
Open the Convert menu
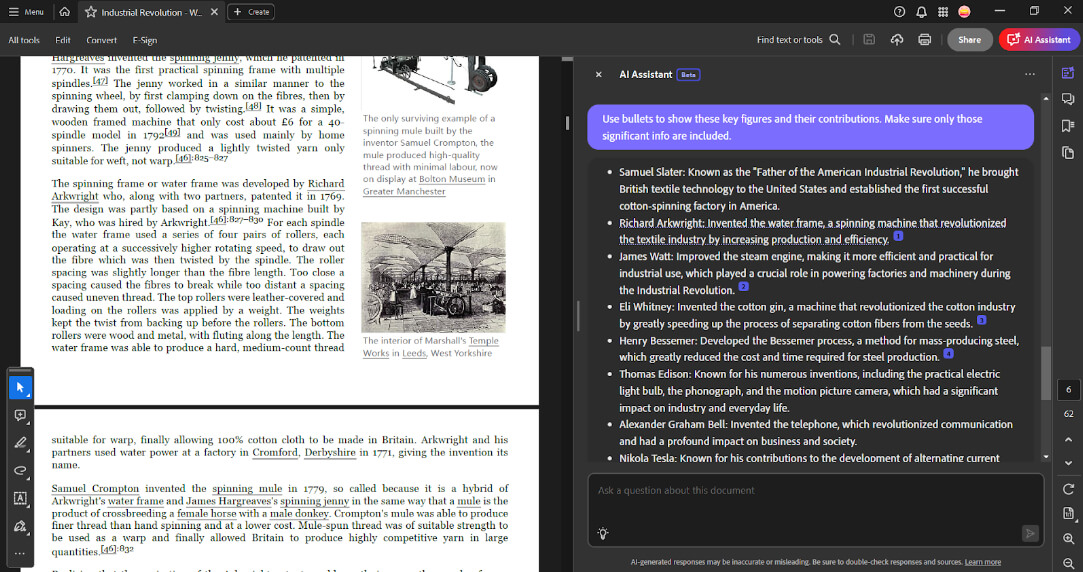[102, 40]
